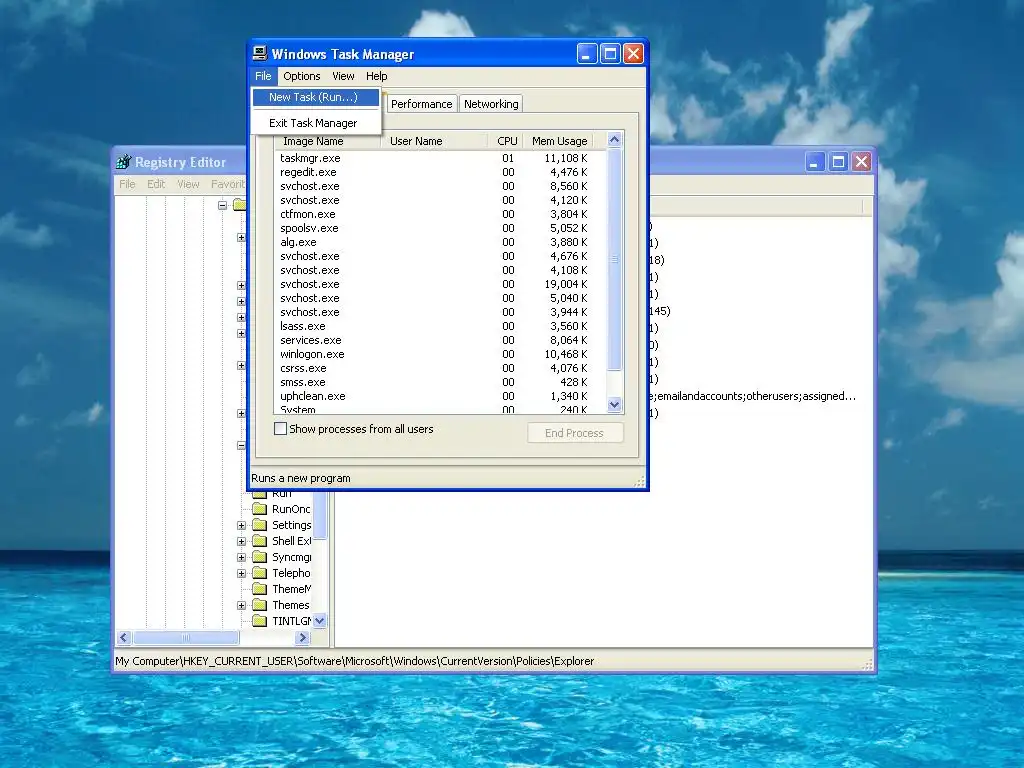This screenshot has height=768, width=1024.
Task: Select the Shell Ext folder icon
Action: point(260,541)
